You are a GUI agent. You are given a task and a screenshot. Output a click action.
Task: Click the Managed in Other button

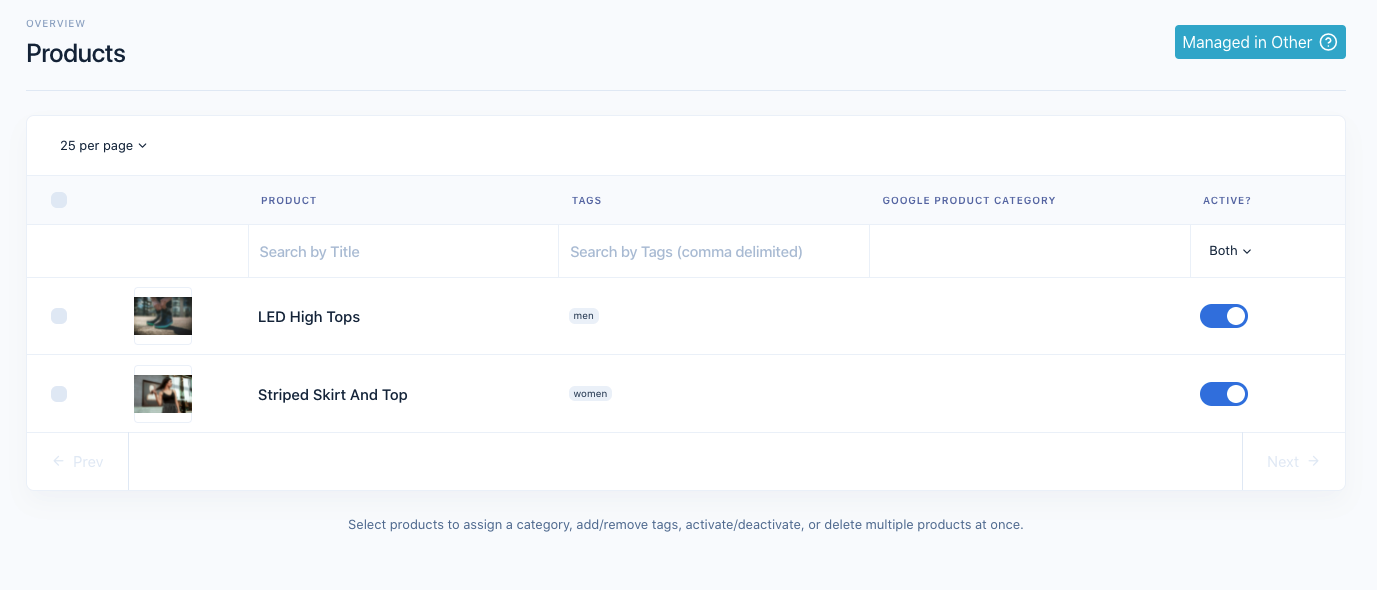click(1246, 42)
